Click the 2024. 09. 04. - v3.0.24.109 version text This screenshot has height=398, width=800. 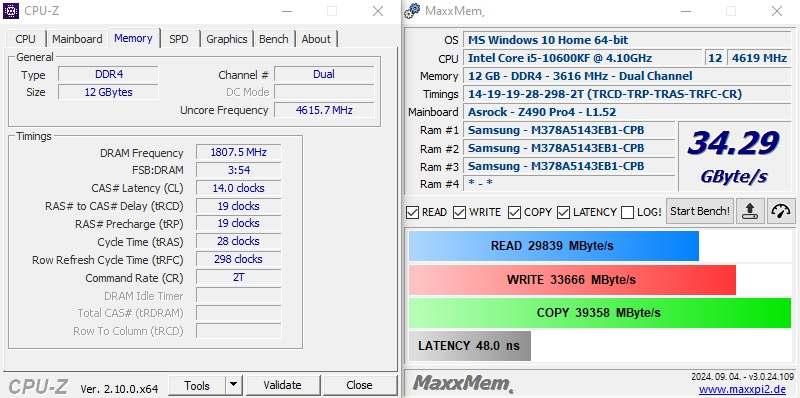pos(742,377)
